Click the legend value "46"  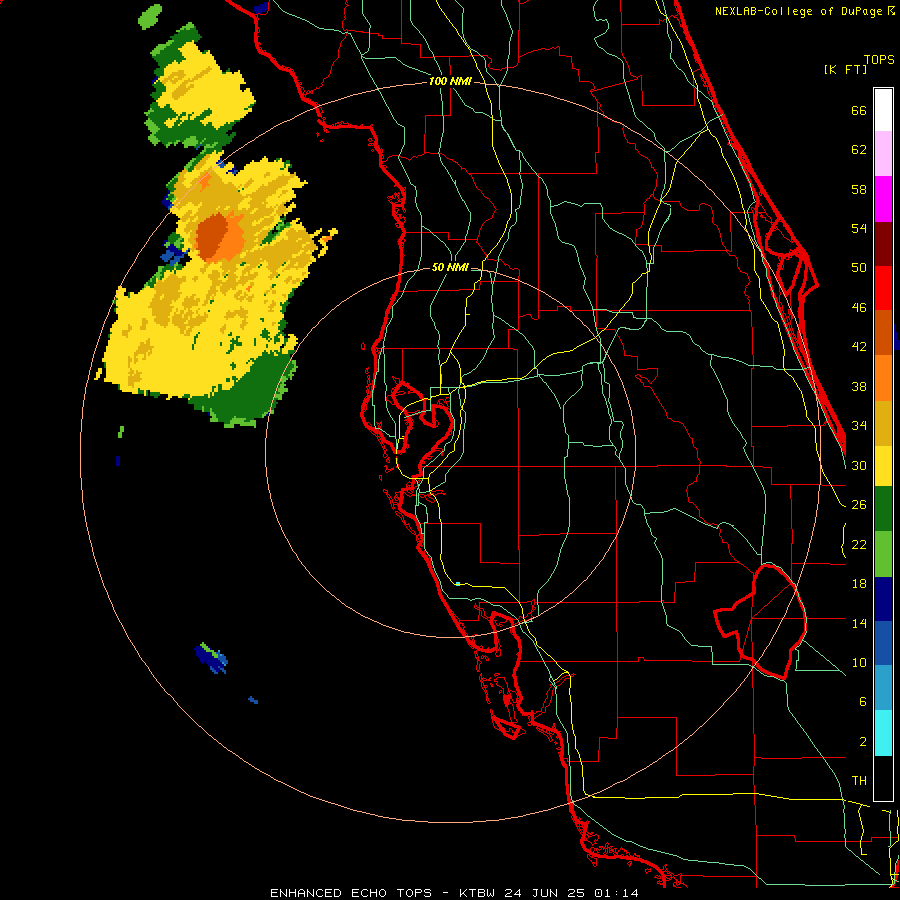pyautogui.click(x=859, y=308)
